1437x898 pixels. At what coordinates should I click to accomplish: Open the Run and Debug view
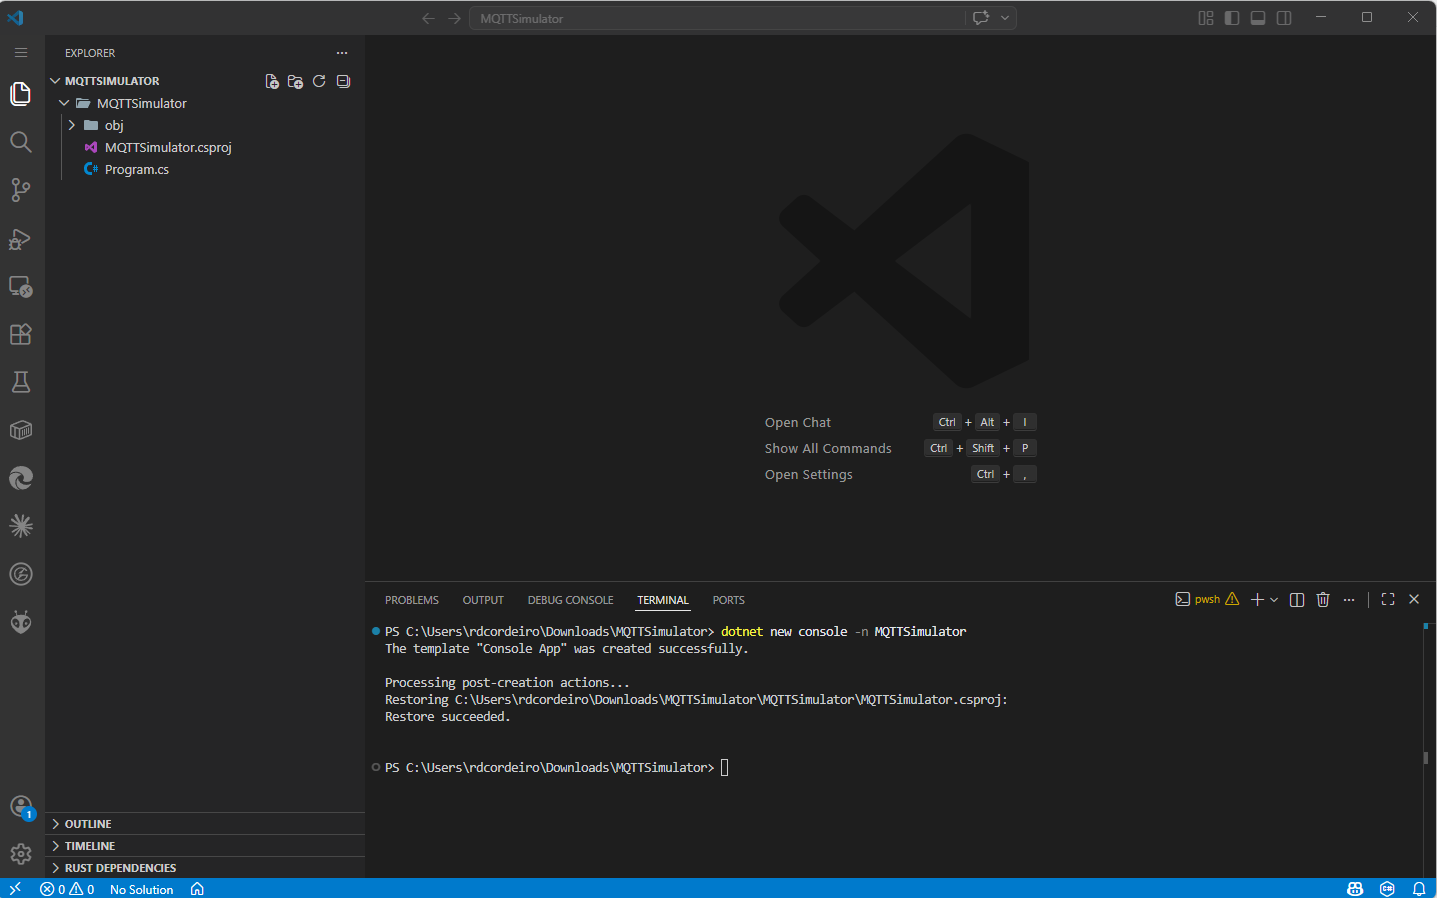pos(20,238)
